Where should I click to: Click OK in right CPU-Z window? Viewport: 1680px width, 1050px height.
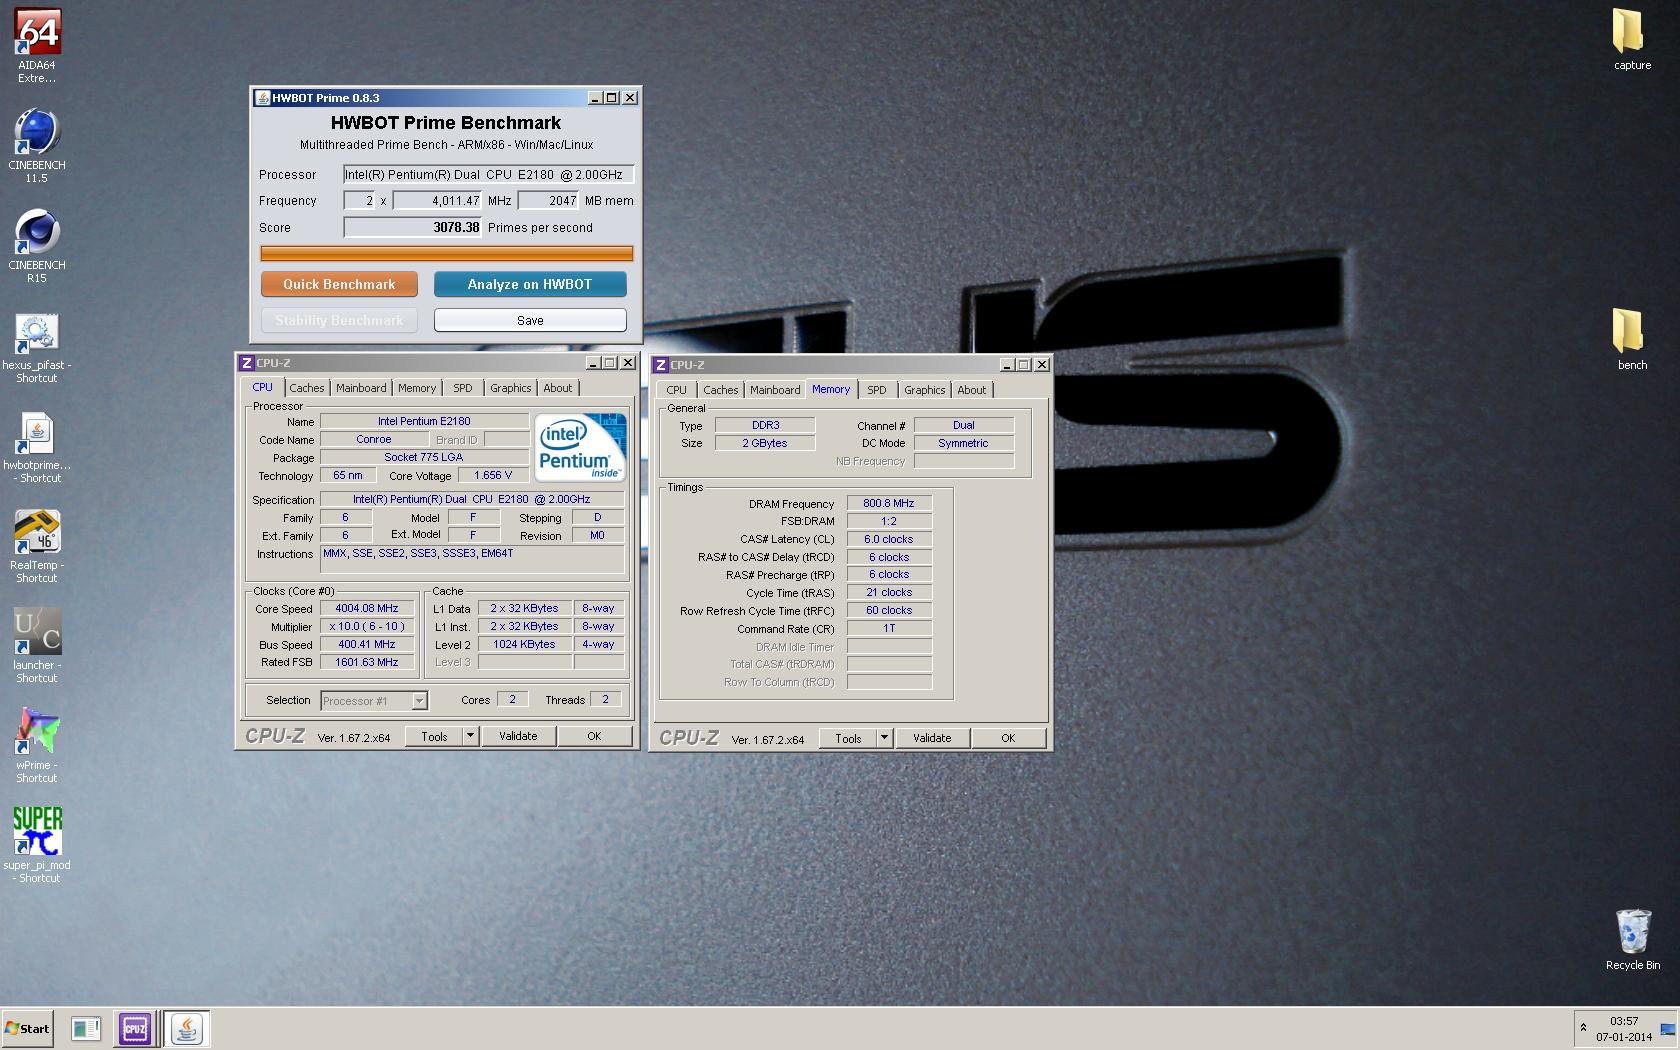click(x=1008, y=738)
